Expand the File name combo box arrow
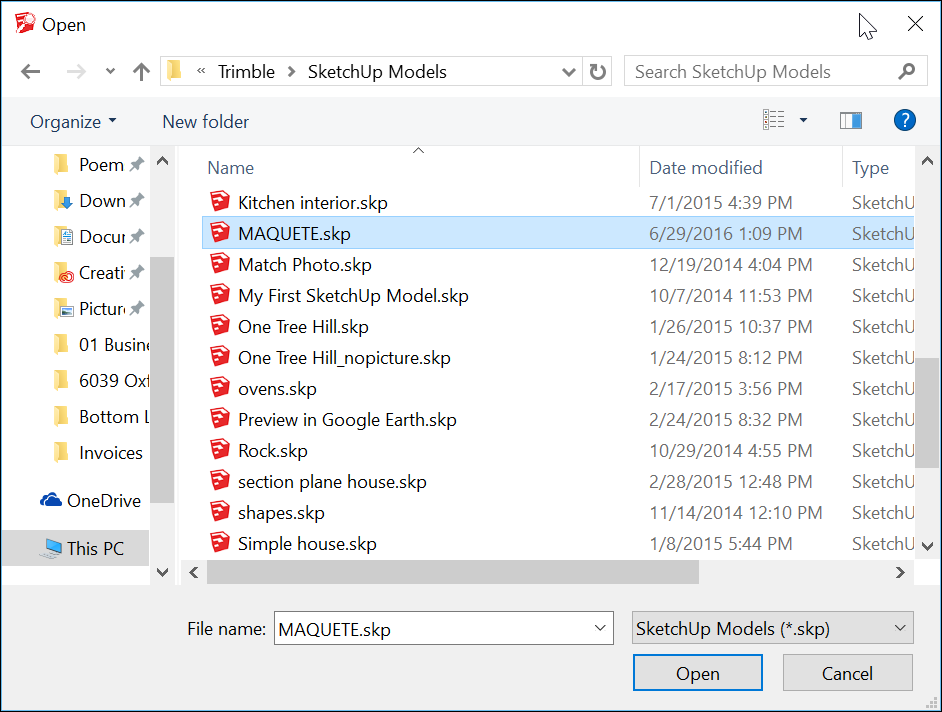The height and width of the screenshot is (712, 942). tap(598, 628)
